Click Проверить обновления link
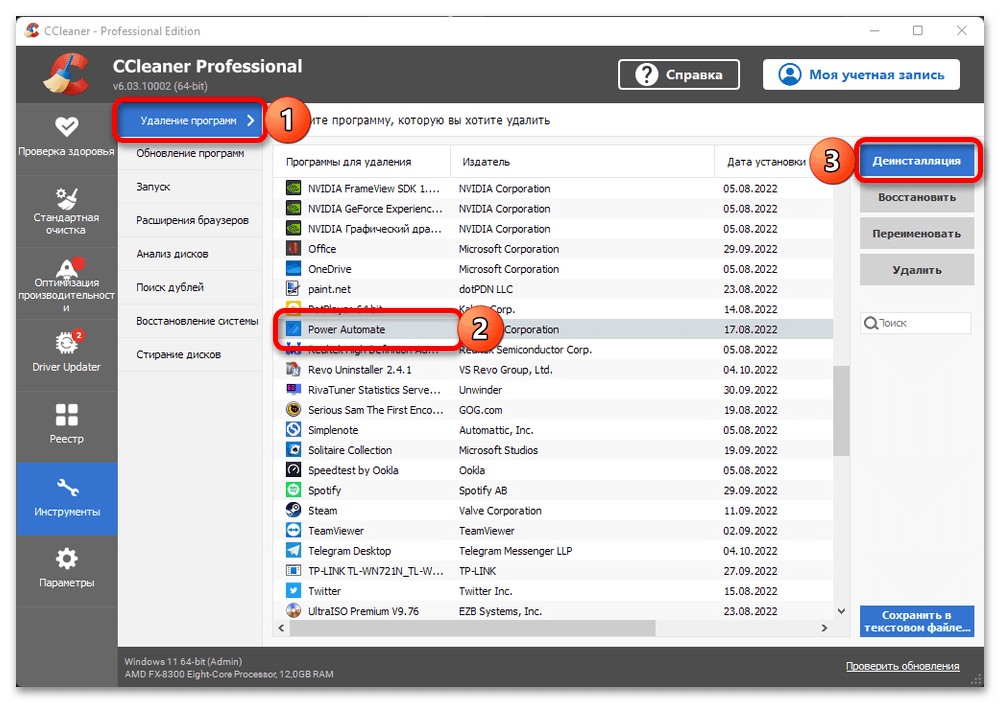The image size is (1000, 703). tap(902, 666)
